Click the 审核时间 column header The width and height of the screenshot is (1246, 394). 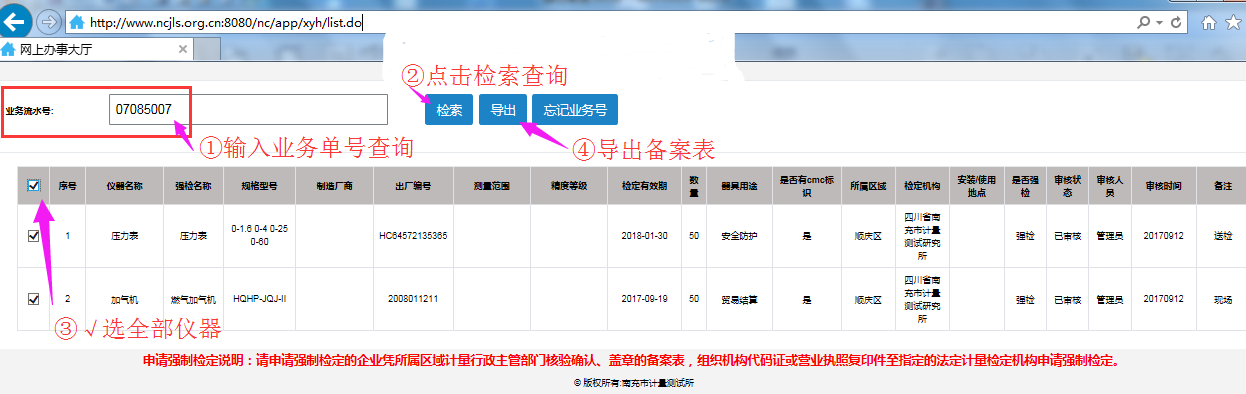(1164, 186)
